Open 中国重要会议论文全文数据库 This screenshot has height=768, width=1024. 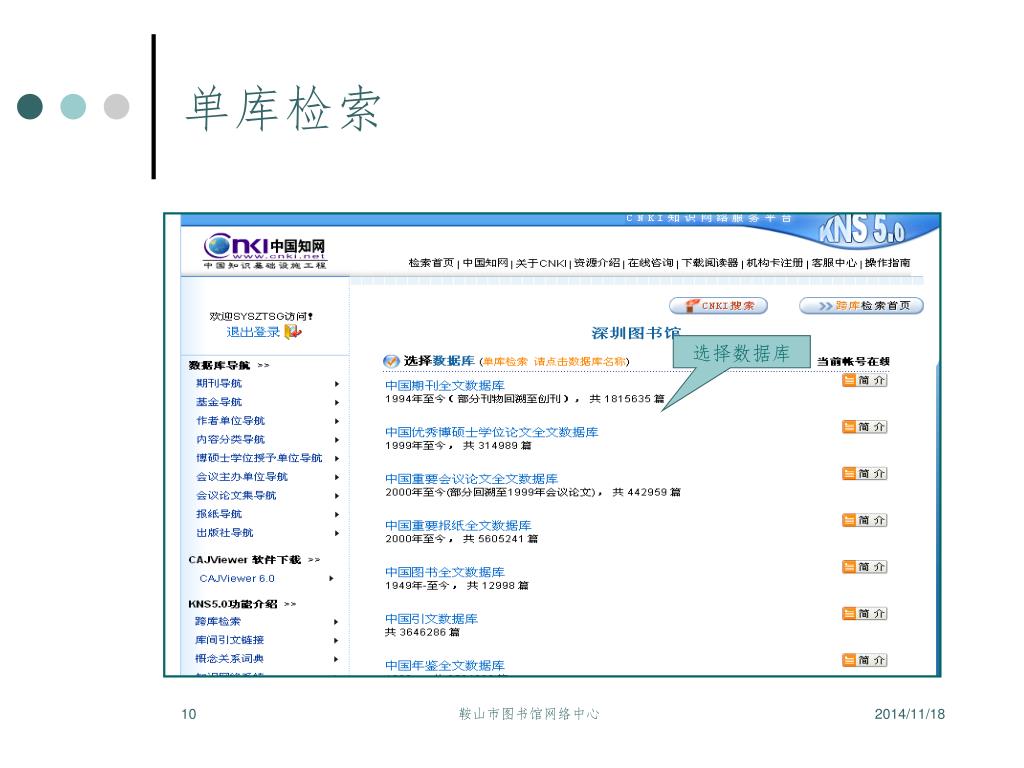(472, 479)
